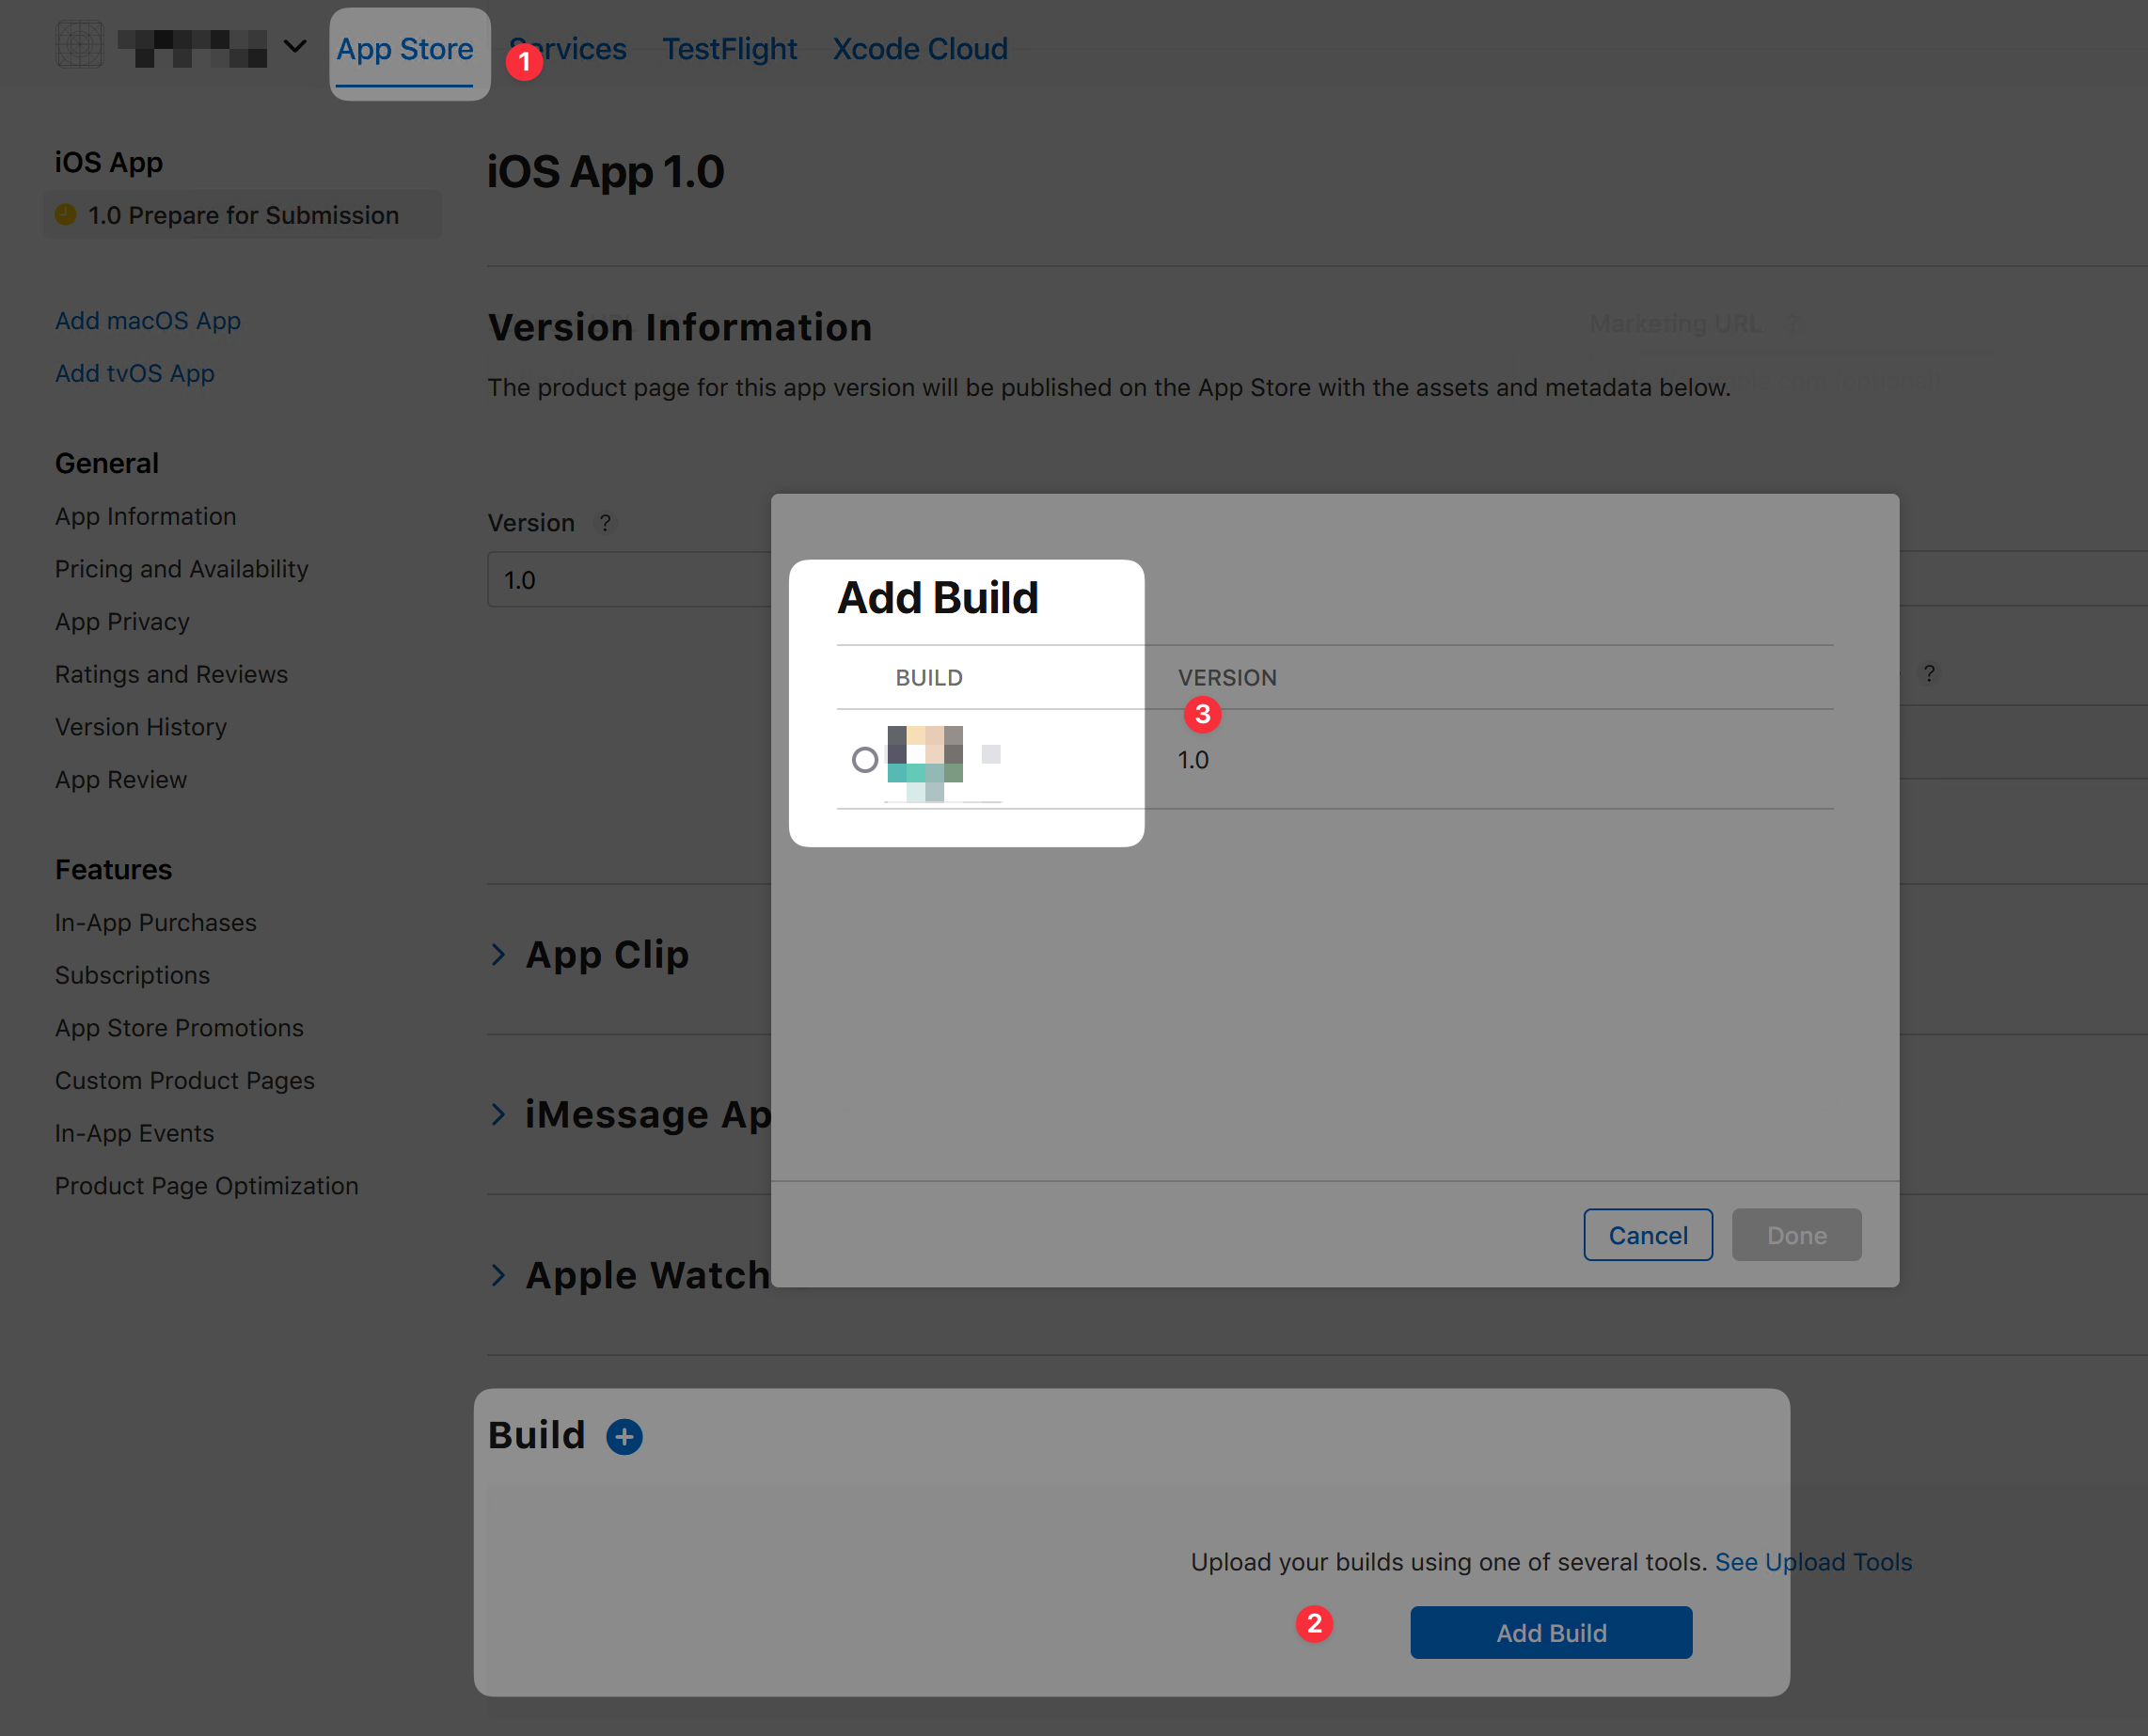Open the app name switcher dropdown chevron
Image resolution: width=2148 pixels, height=1736 pixels.
(295, 46)
